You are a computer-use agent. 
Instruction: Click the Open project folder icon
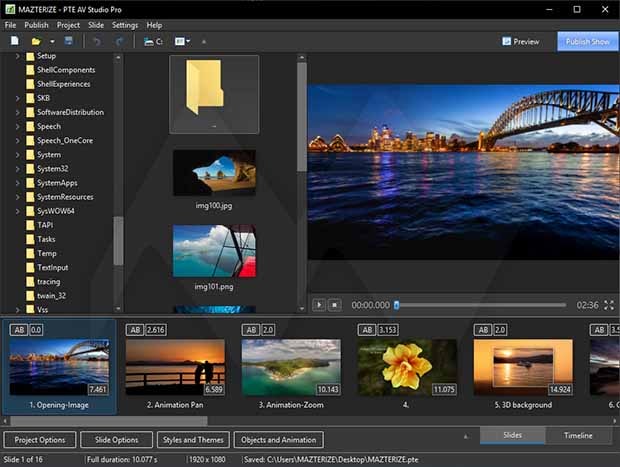36,41
